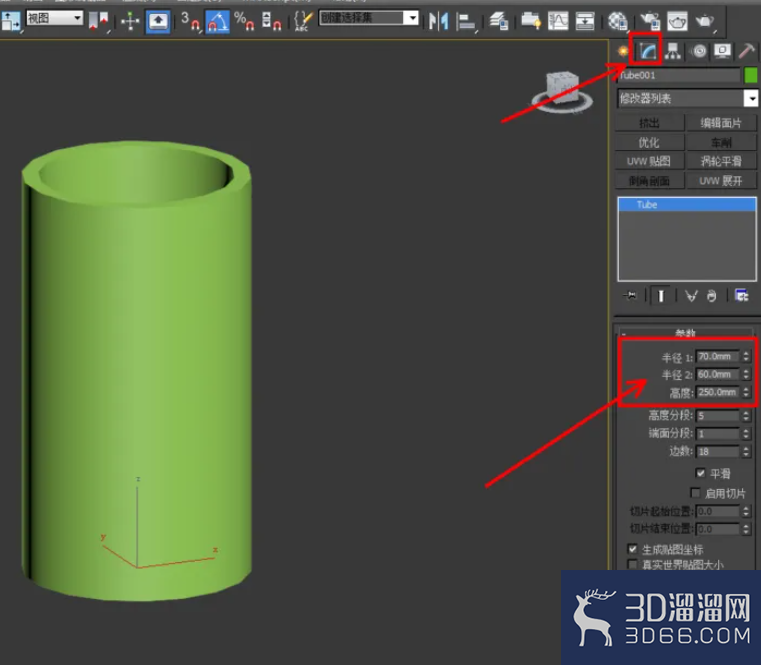Enable the 启用切片 checkbox
Image resolution: width=761 pixels, height=665 pixels.
point(695,493)
